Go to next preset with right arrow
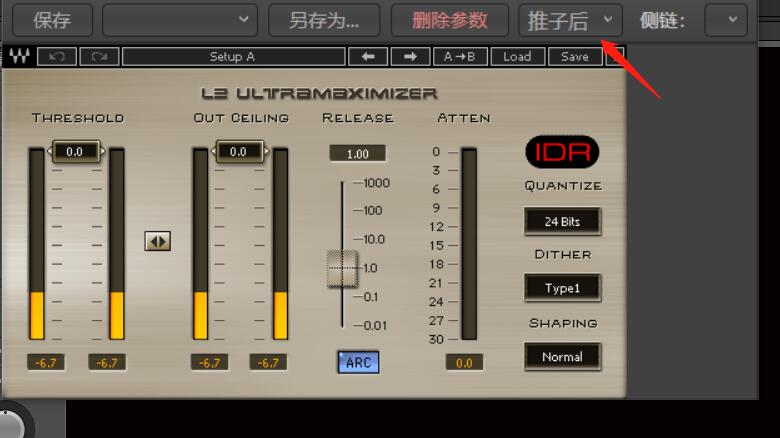780x438 pixels. point(410,56)
